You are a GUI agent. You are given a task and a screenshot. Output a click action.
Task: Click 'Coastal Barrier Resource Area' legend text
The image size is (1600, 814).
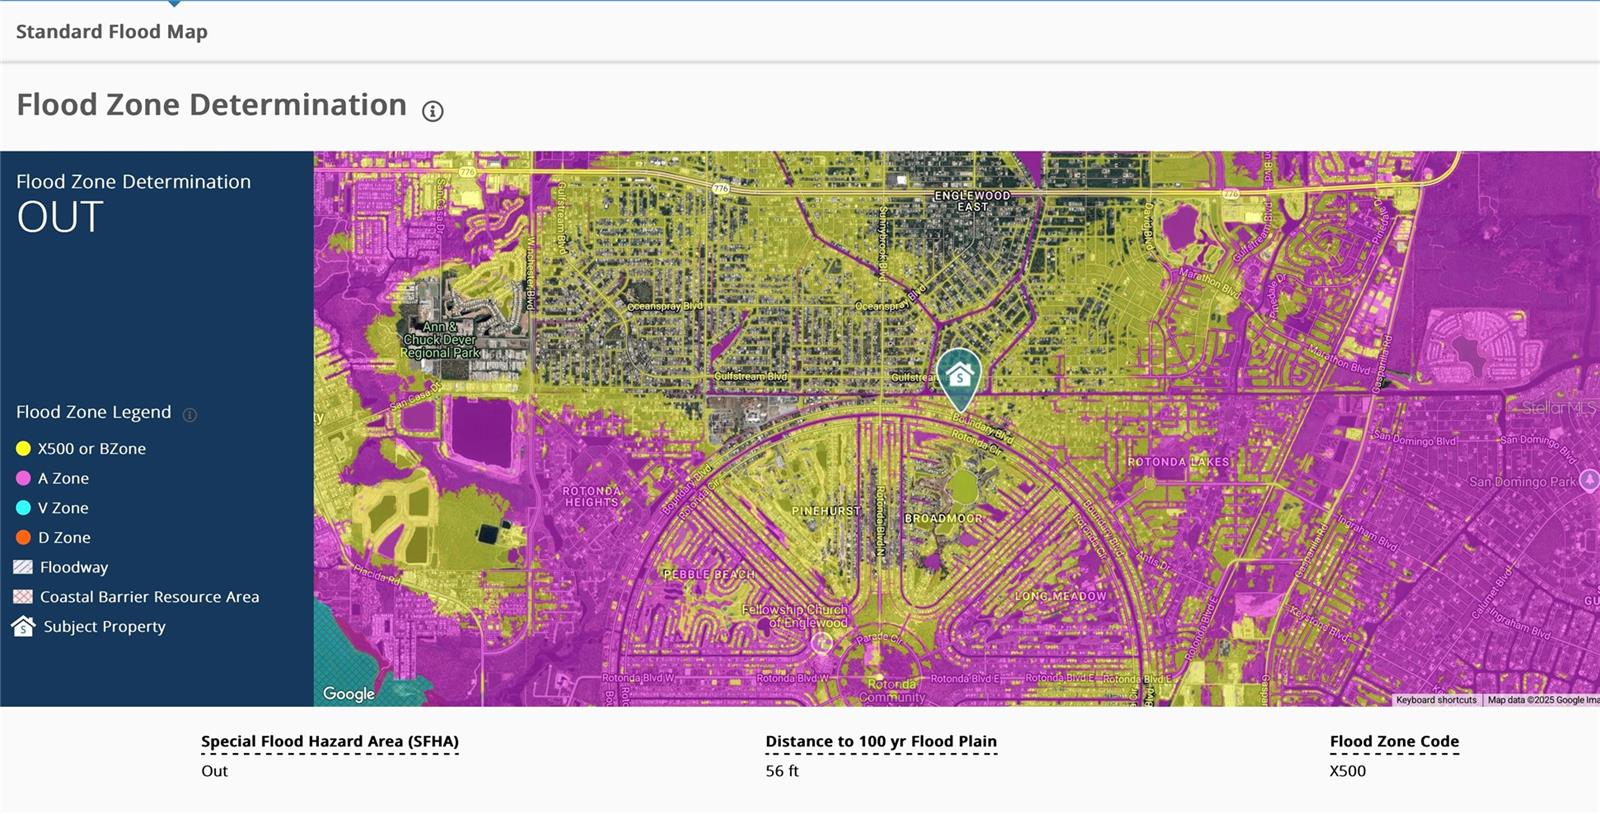[150, 597]
